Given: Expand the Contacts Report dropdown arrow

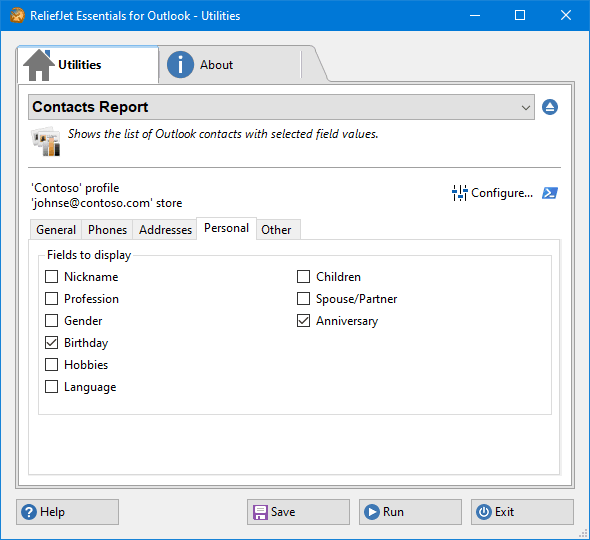Looking at the screenshot, I should (x=526, y=108).
